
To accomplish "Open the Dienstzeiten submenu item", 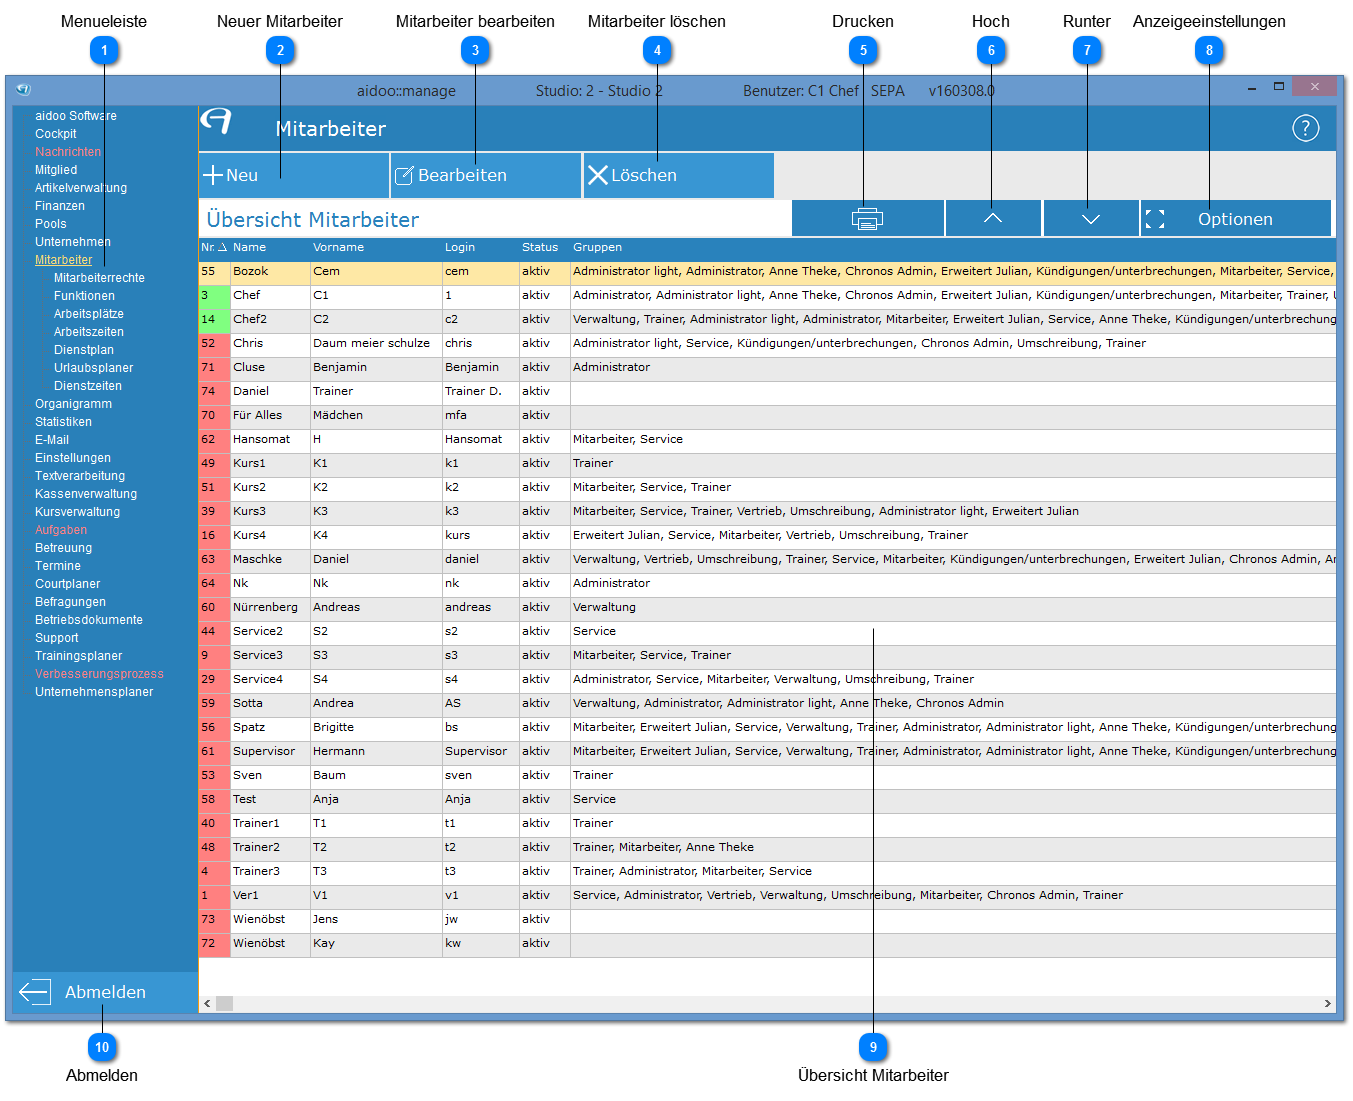I will pos(88,386).
